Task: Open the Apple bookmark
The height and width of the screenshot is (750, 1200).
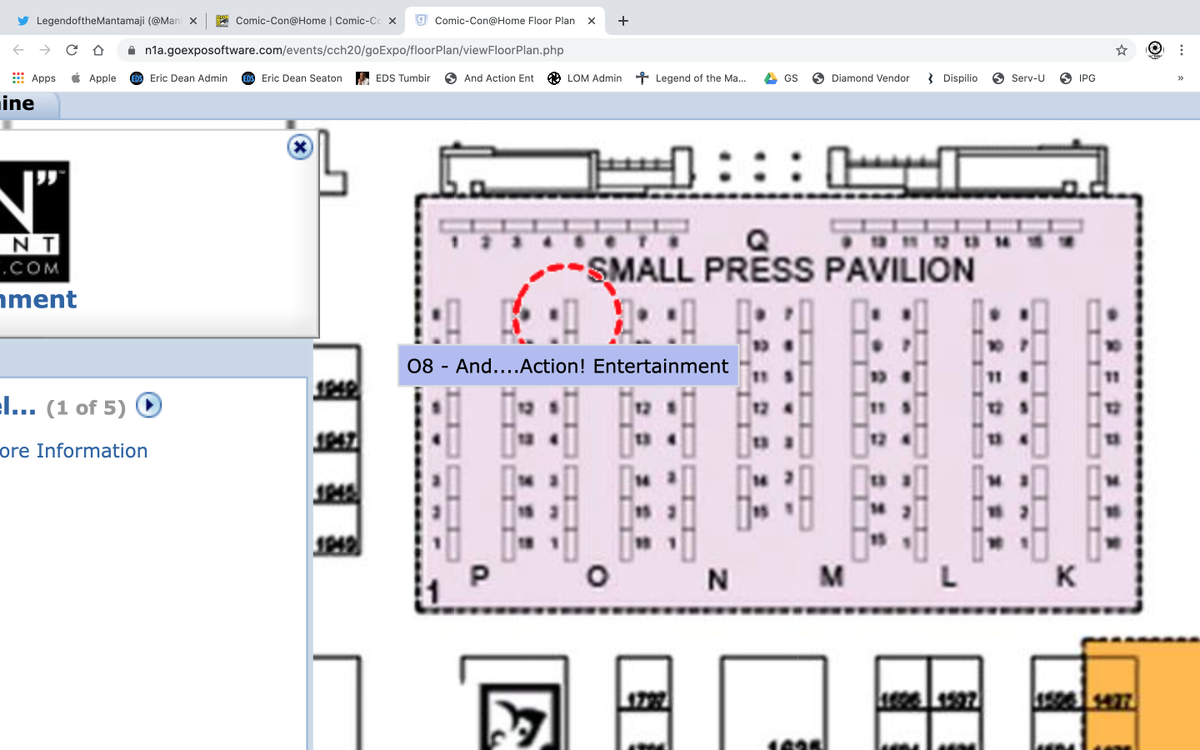Action: click(x=93, y=78)
